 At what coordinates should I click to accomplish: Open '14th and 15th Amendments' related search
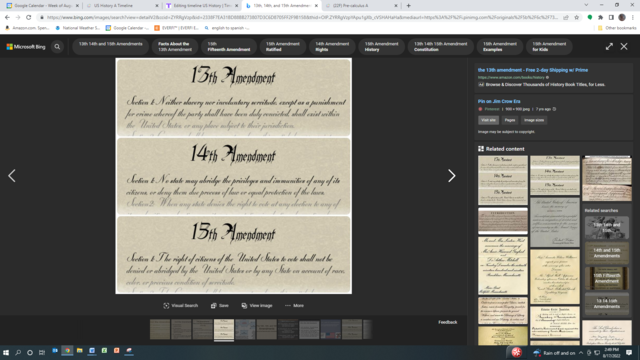(x=607, y=253)
